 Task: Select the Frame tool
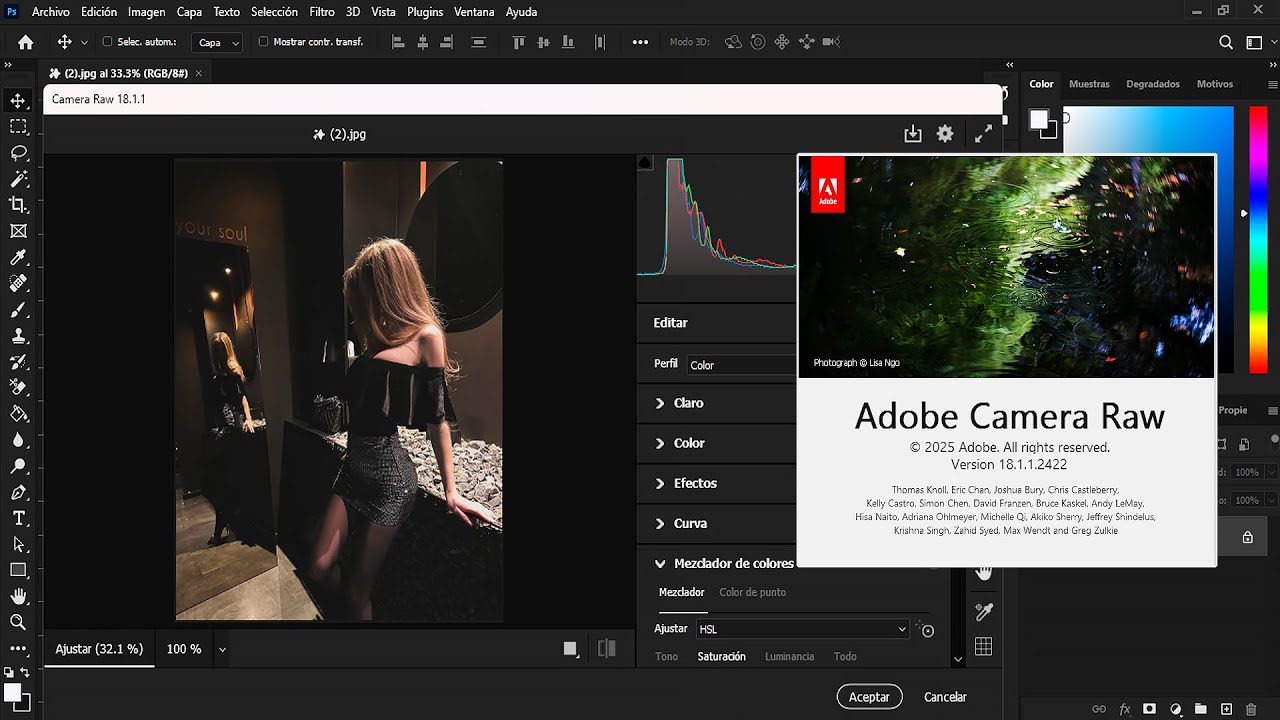coord(18,231)
